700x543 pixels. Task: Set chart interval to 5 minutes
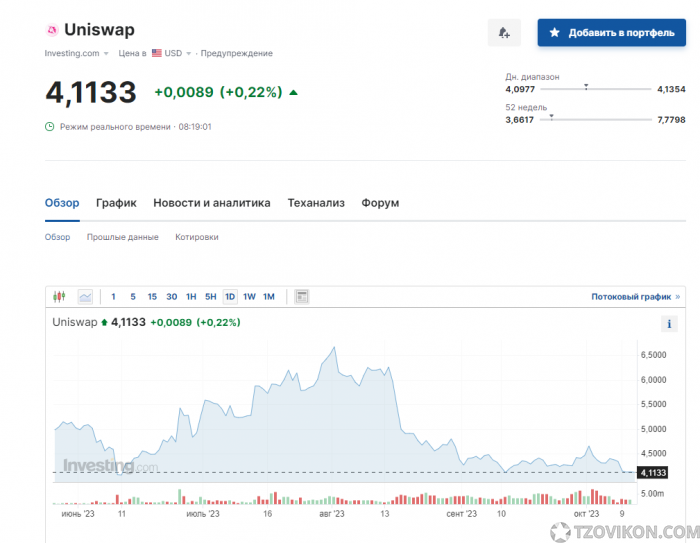click(133, 297)
